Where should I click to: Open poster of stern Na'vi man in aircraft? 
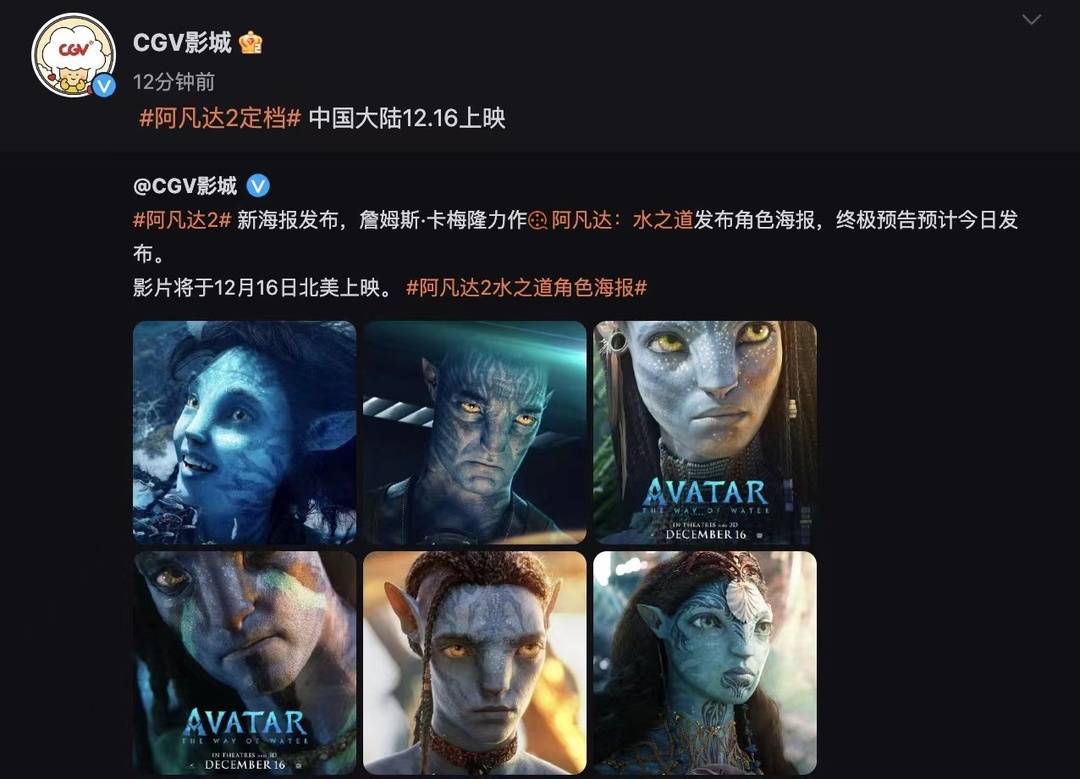[475, 433]
